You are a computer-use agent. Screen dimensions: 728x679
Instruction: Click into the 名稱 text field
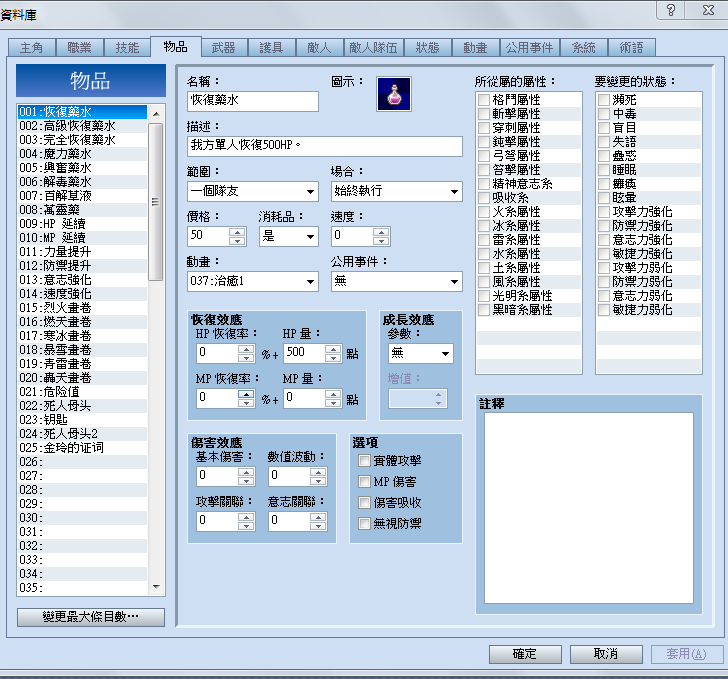coord(253,101)
